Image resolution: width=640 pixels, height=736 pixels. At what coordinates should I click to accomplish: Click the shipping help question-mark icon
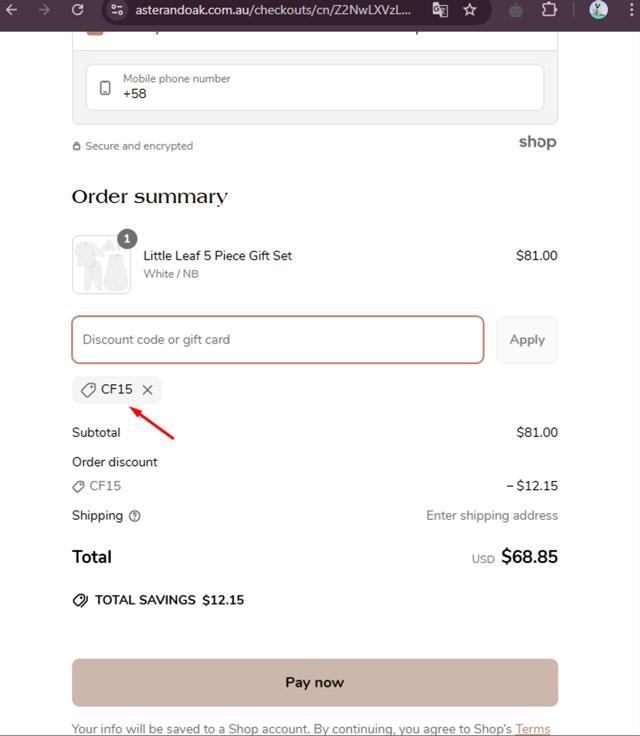(x=135, y=516)
